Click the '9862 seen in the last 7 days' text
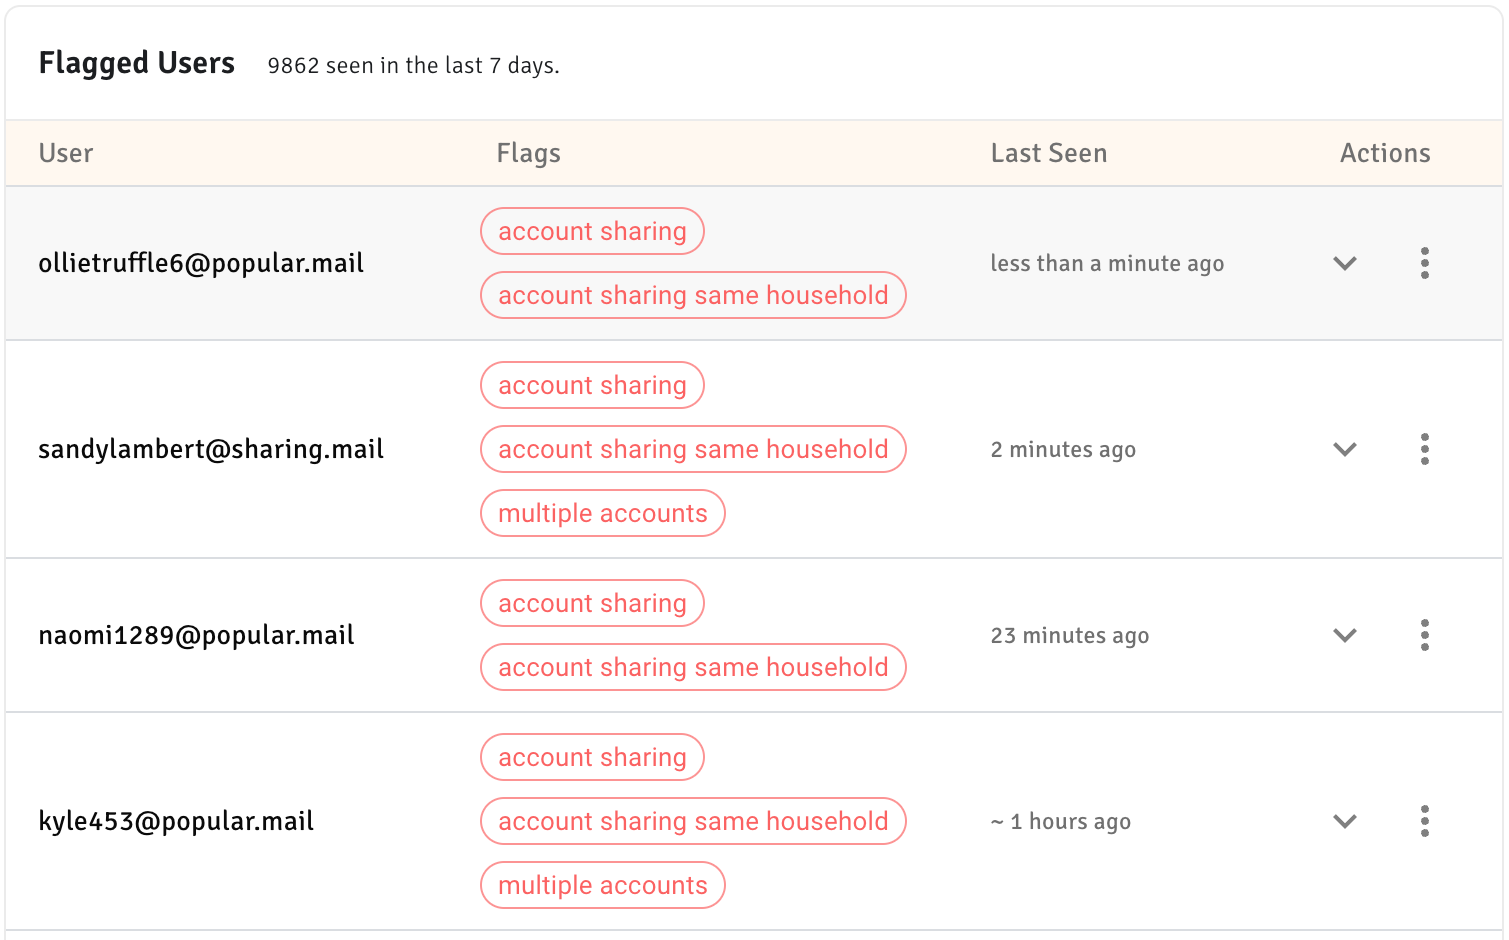The image size is (1509, 940). [413, 65]
